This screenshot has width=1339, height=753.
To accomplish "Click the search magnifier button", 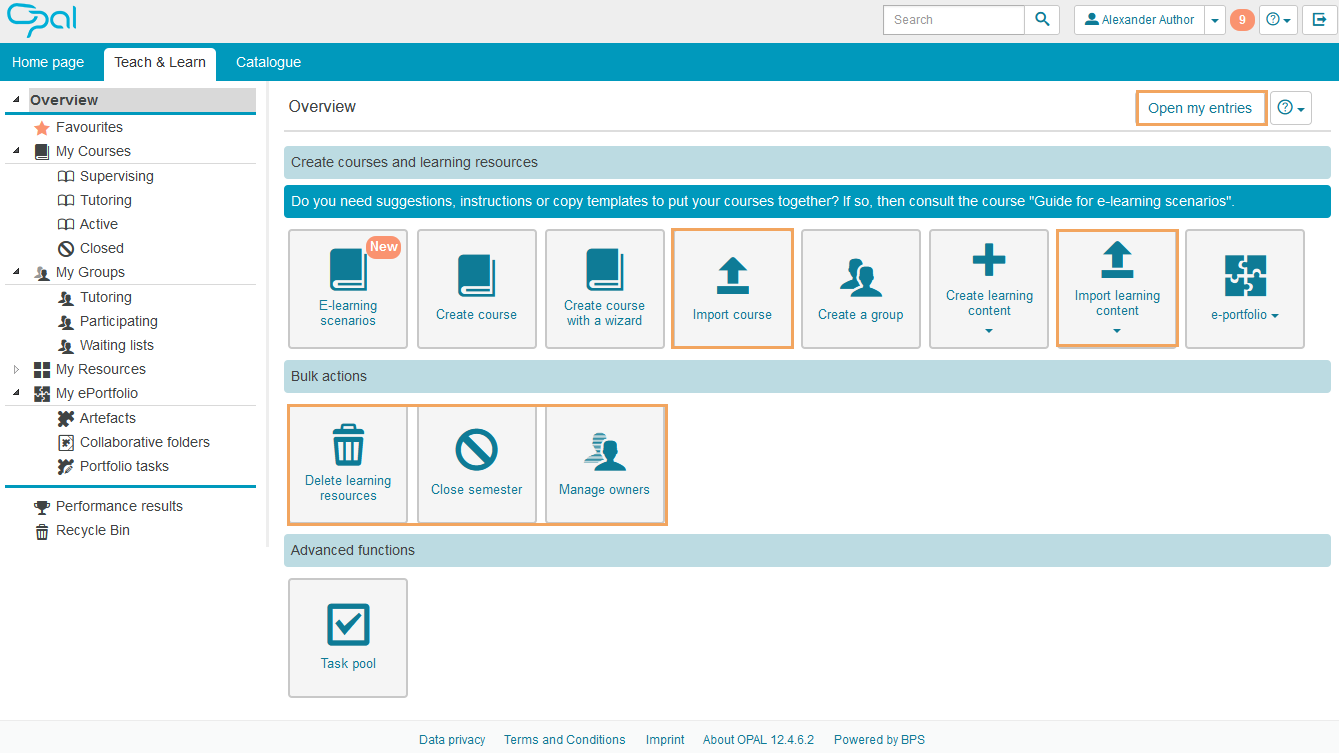I will [1042, 20].
